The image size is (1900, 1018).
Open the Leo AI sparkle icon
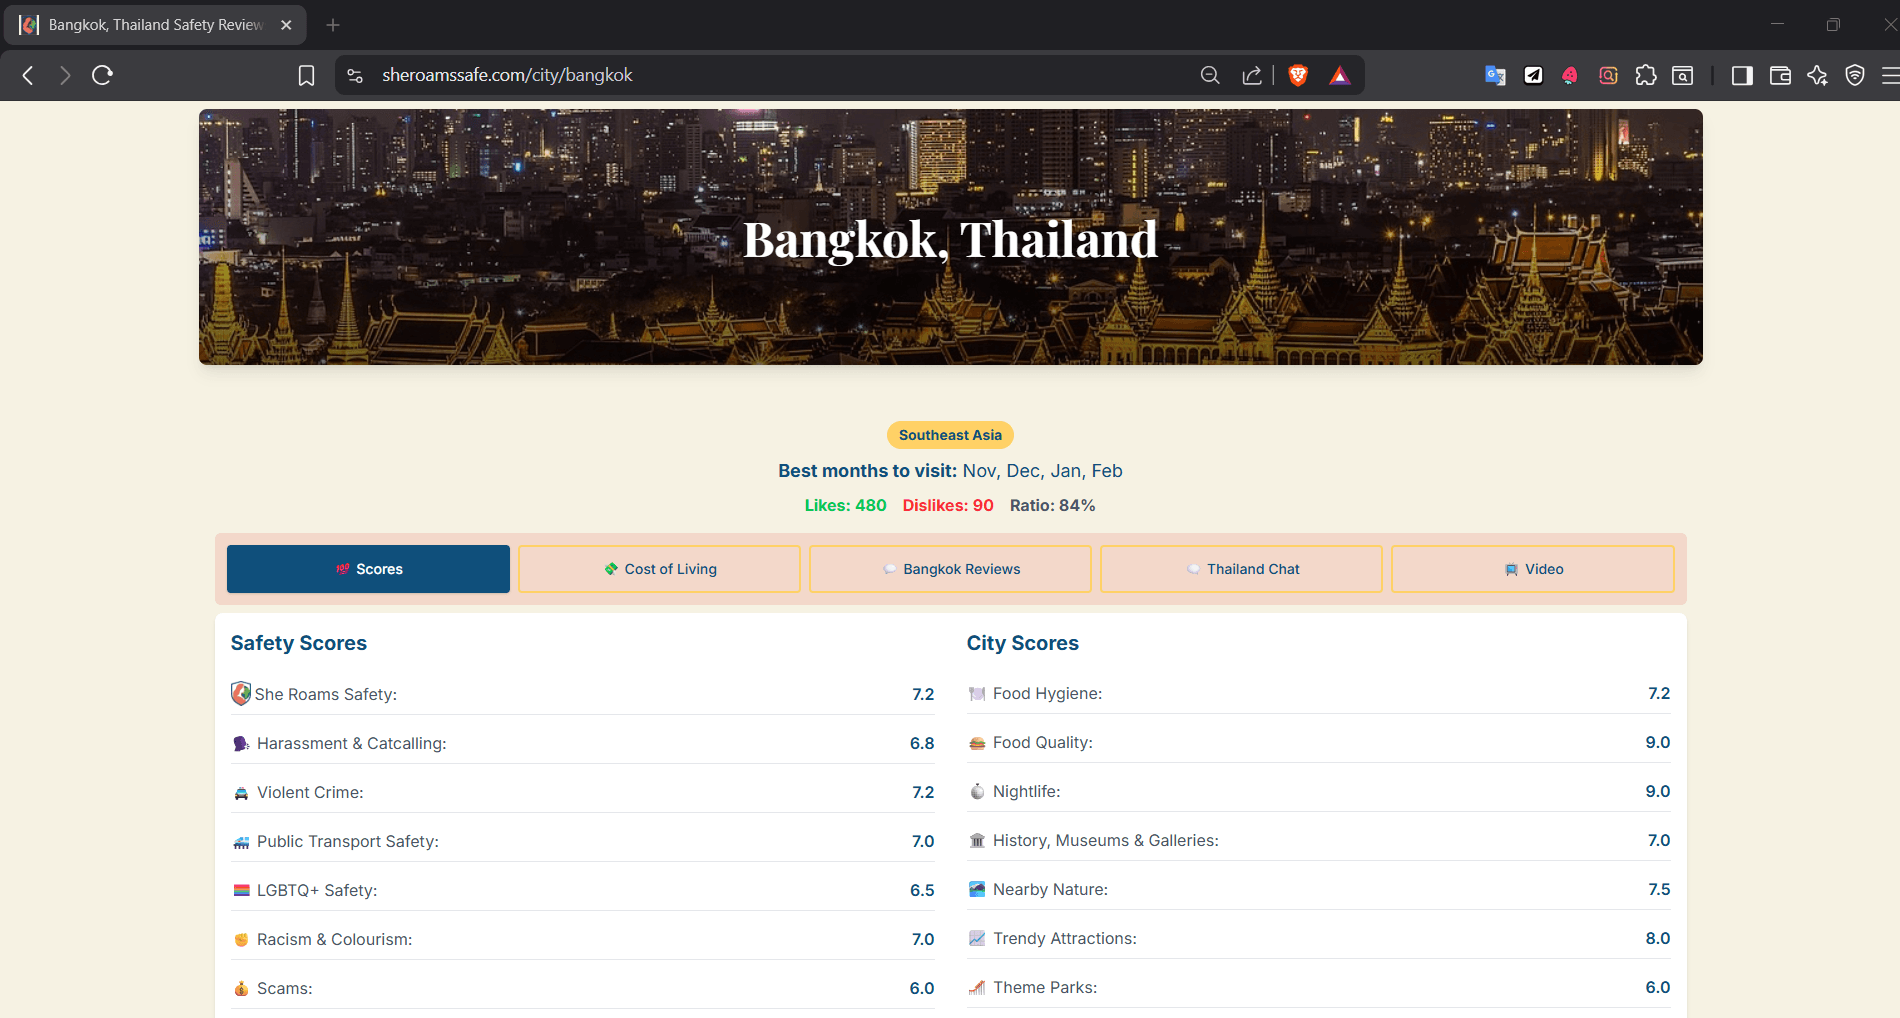pos(1817,75)
